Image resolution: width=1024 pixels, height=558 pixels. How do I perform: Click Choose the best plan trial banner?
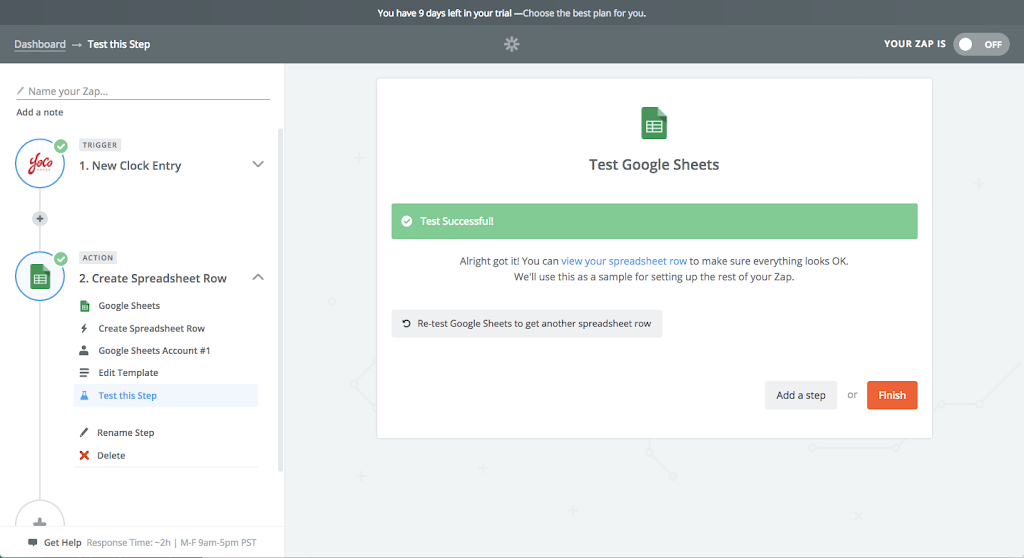point(584,13)
